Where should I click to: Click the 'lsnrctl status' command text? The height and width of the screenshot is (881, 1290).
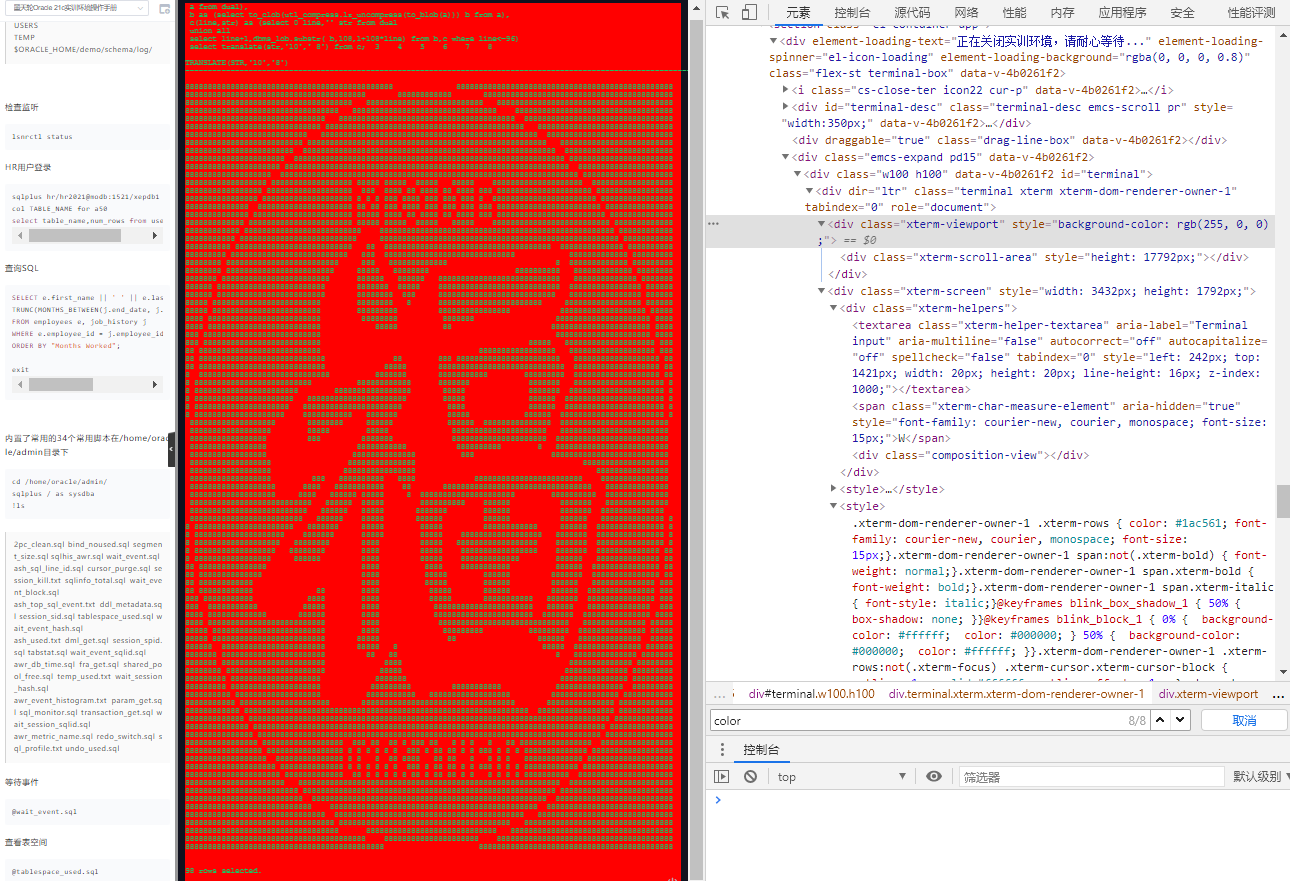[x=41, y=137]
